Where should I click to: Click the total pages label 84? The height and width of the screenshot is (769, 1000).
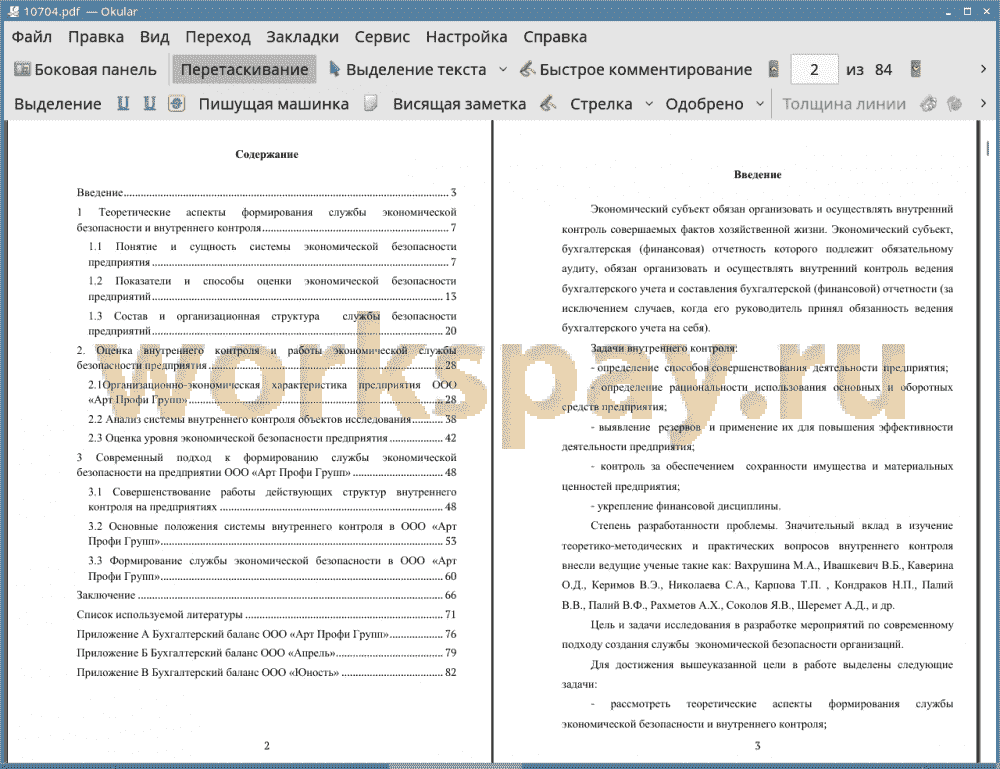(x=883, y=70)
